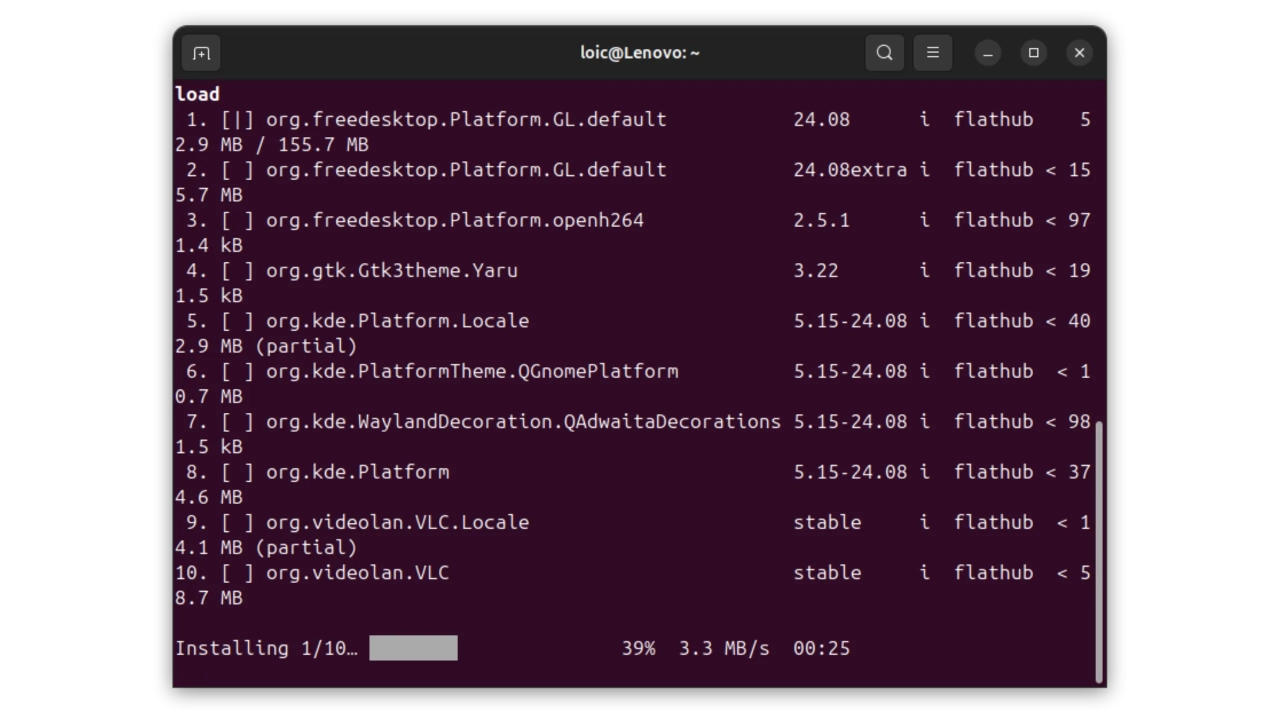Image resolution: width=1280 pixels, height=720 pixels.
Task: Select text org.kde.PlatformTheme.QGnomePlatform
Action: click(472, 371)
